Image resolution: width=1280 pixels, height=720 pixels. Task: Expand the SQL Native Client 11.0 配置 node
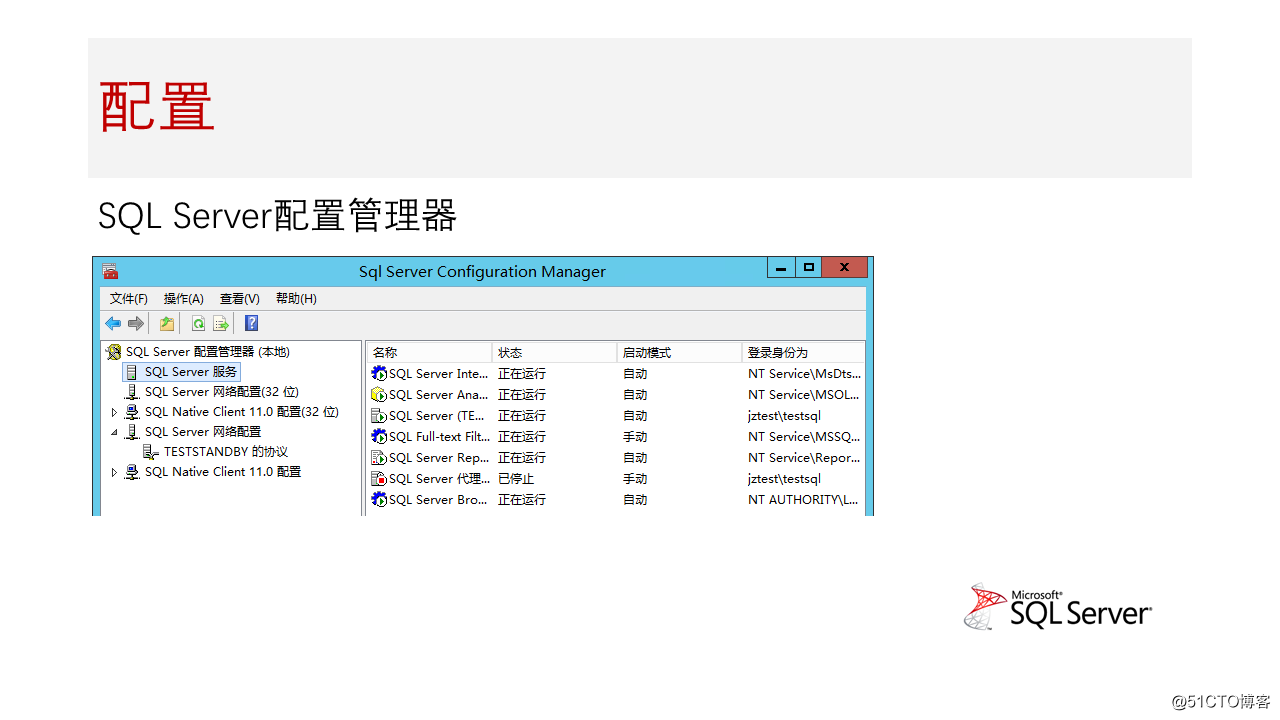pos(114,472)
